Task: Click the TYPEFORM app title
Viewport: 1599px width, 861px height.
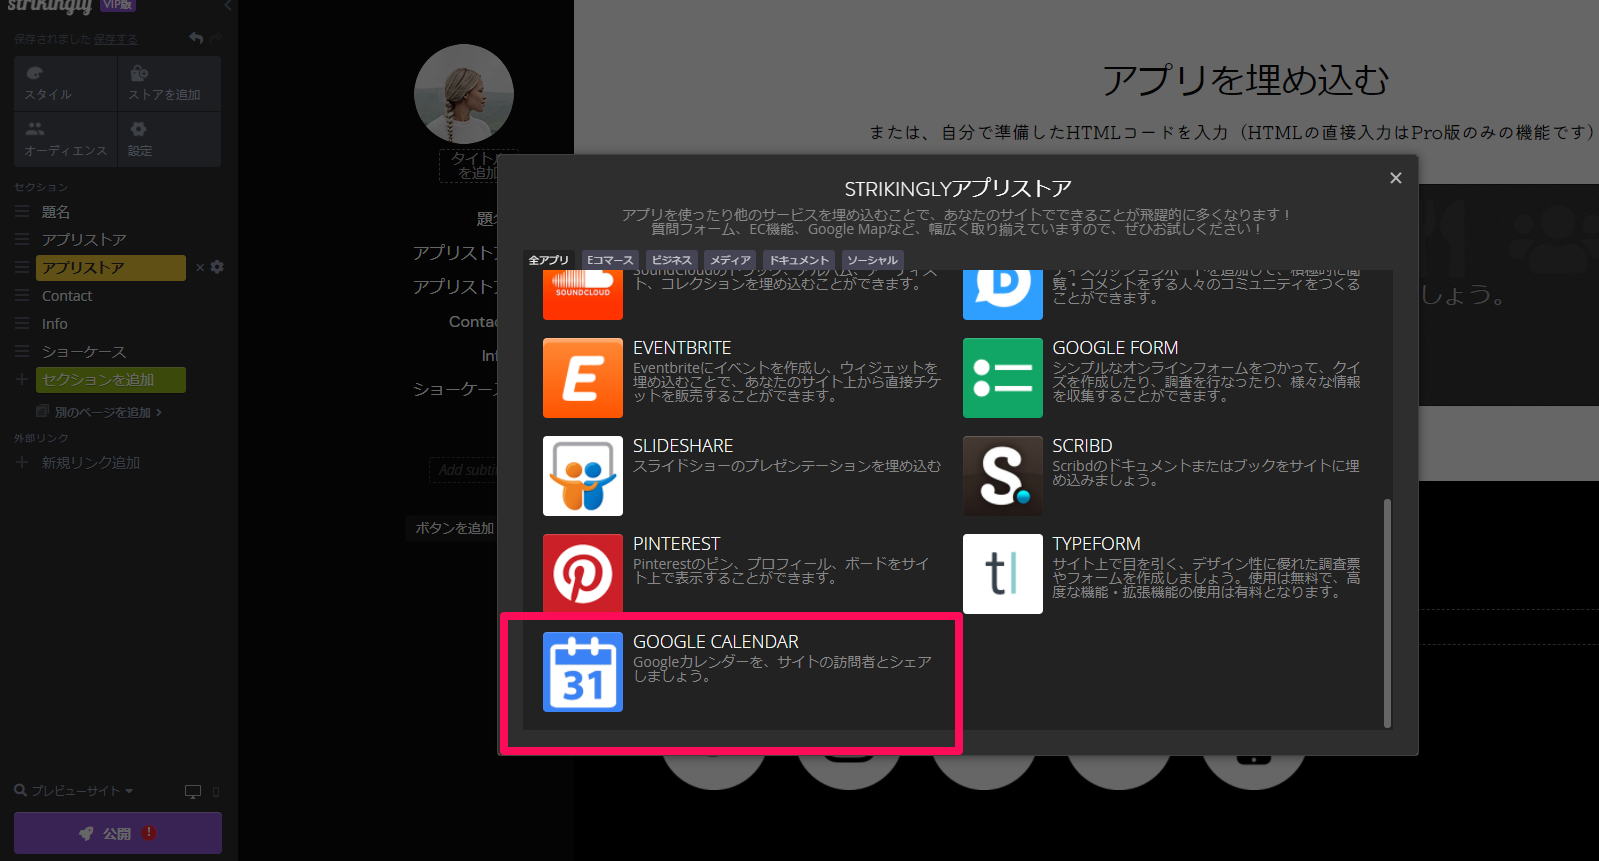Action: coord(1096,544)
